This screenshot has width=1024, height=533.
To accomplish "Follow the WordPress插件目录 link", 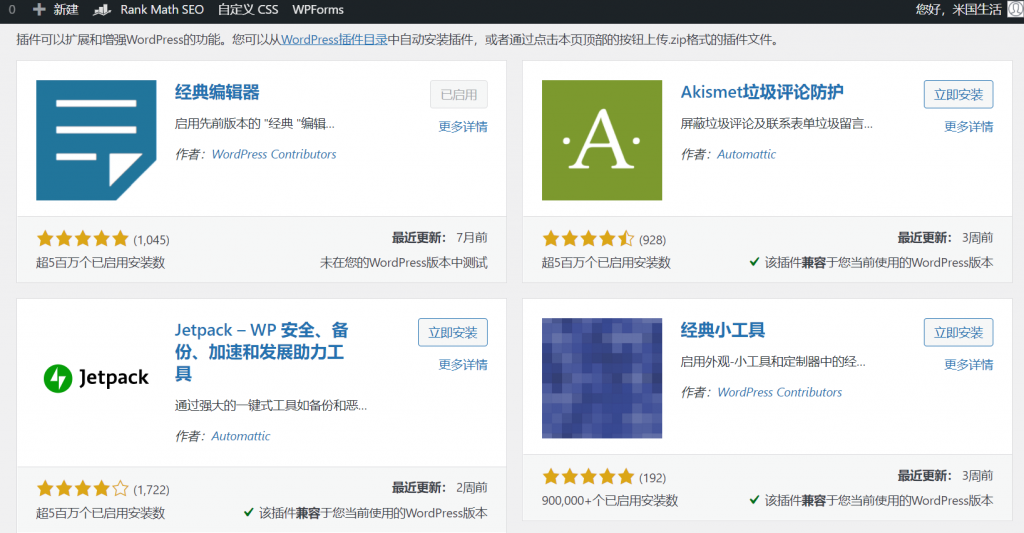I will (334, 40).
